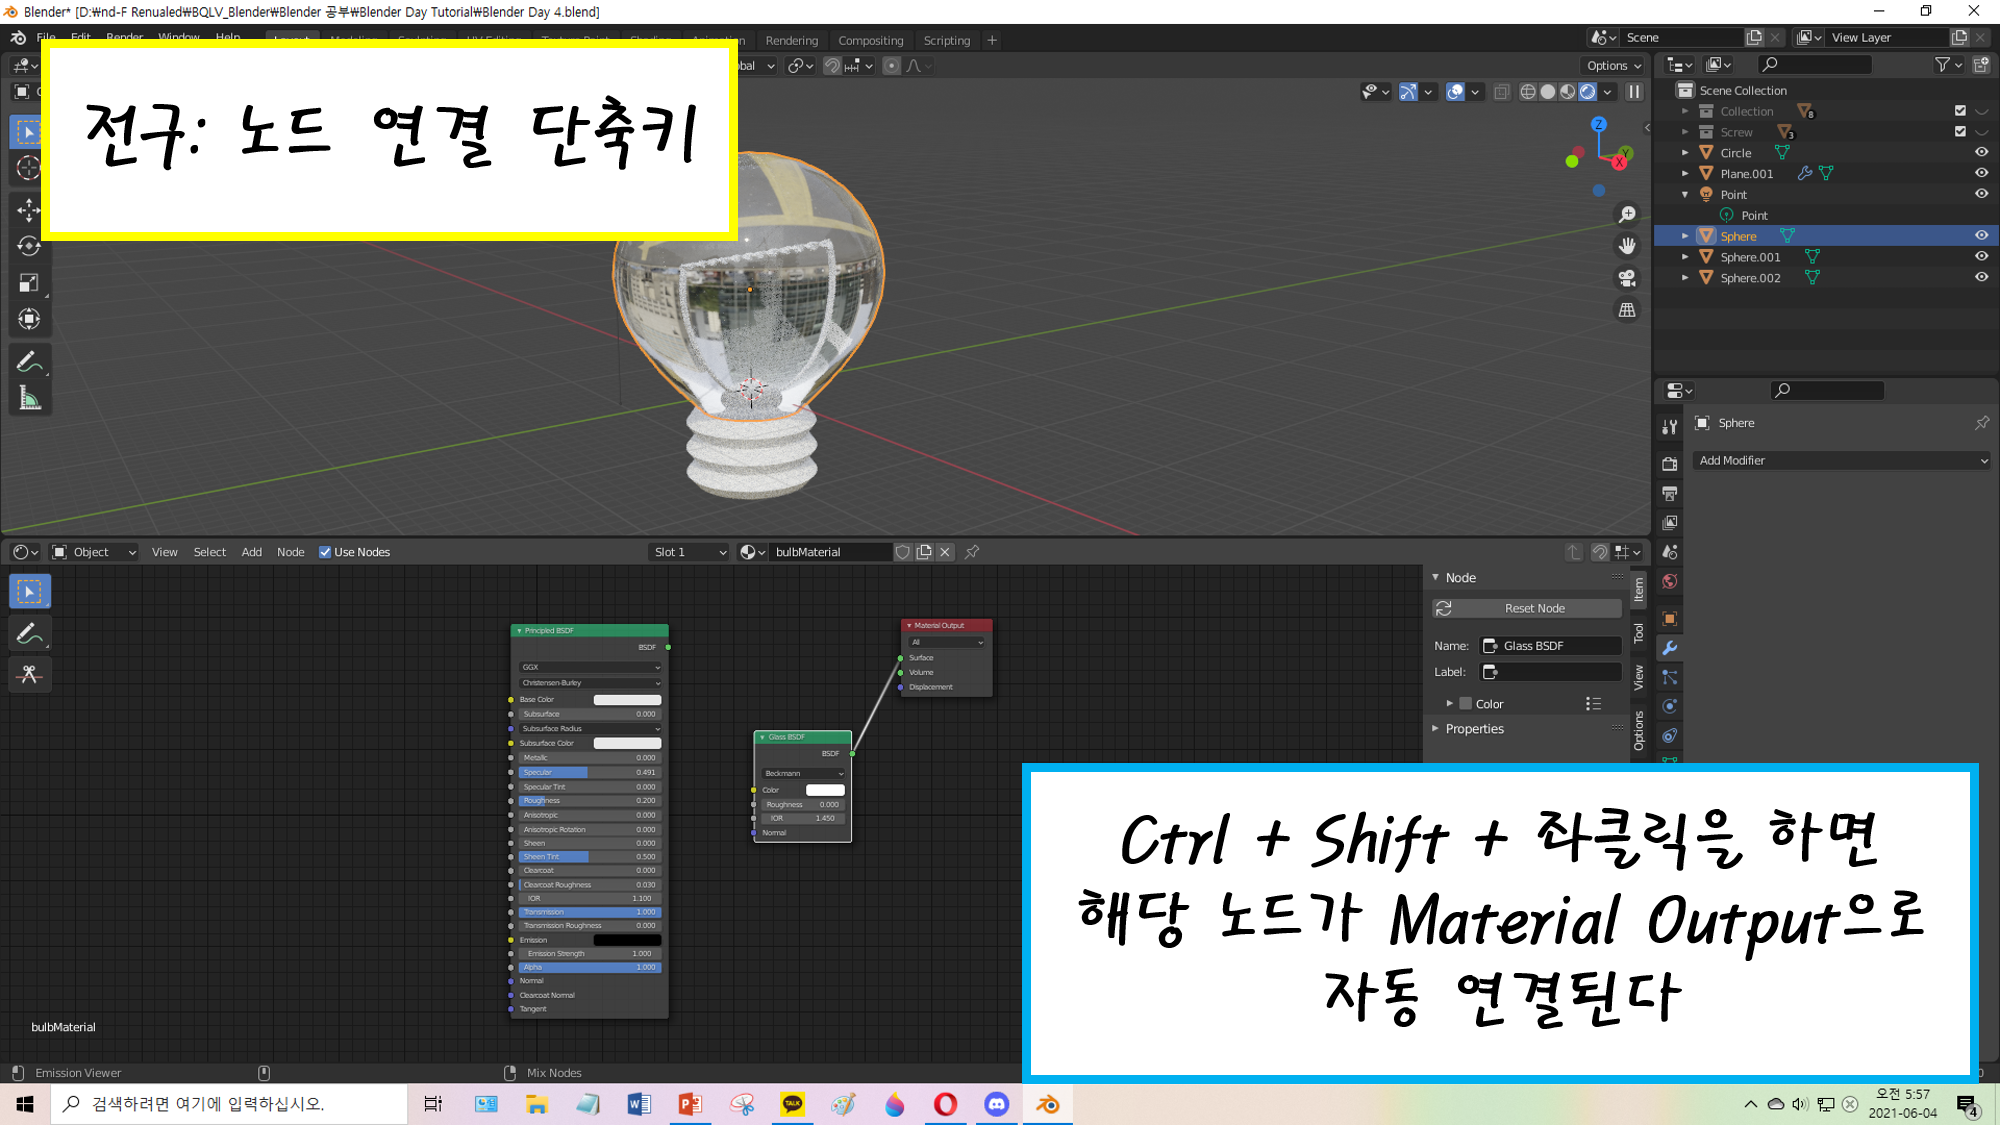This screenshot has width=2000, height=1125.
Task: Switch perspective/orthographic grid icon
Action: click(x=1627, y=310)
